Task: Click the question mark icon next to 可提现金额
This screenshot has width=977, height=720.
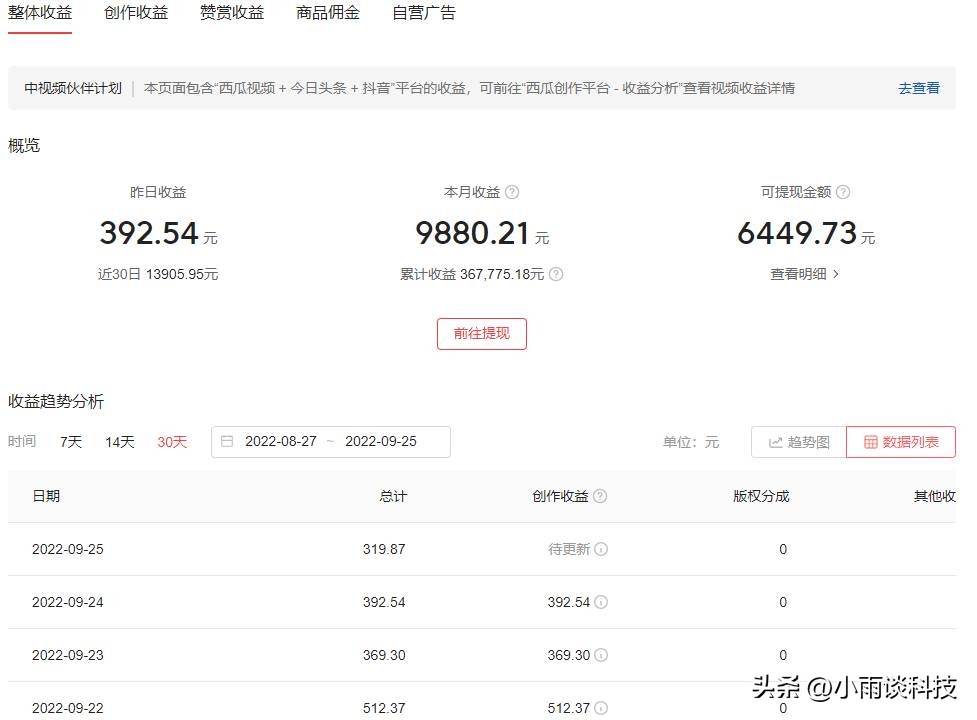Action: click(843, 192)
